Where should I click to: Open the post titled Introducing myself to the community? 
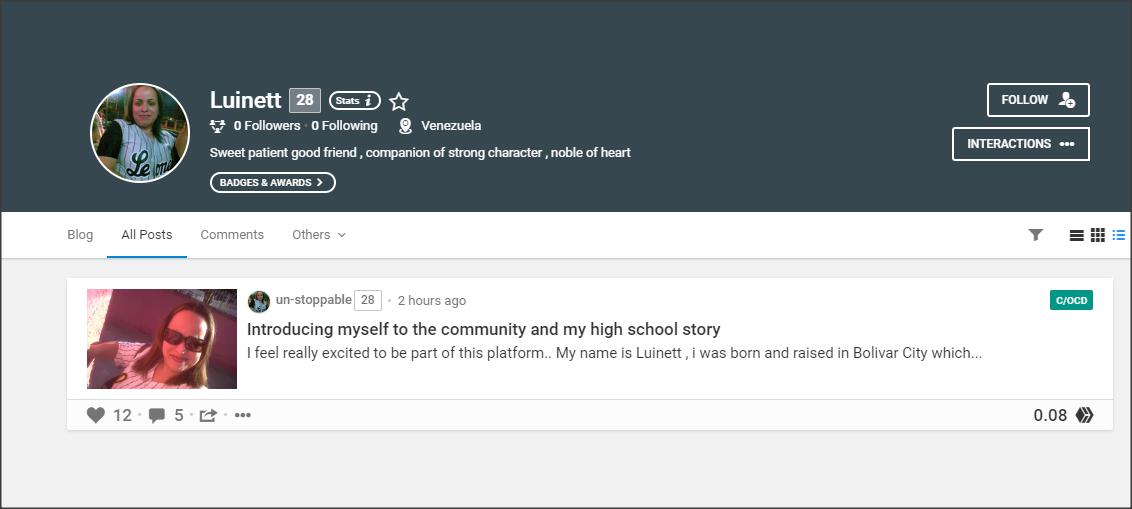(484, 330)
